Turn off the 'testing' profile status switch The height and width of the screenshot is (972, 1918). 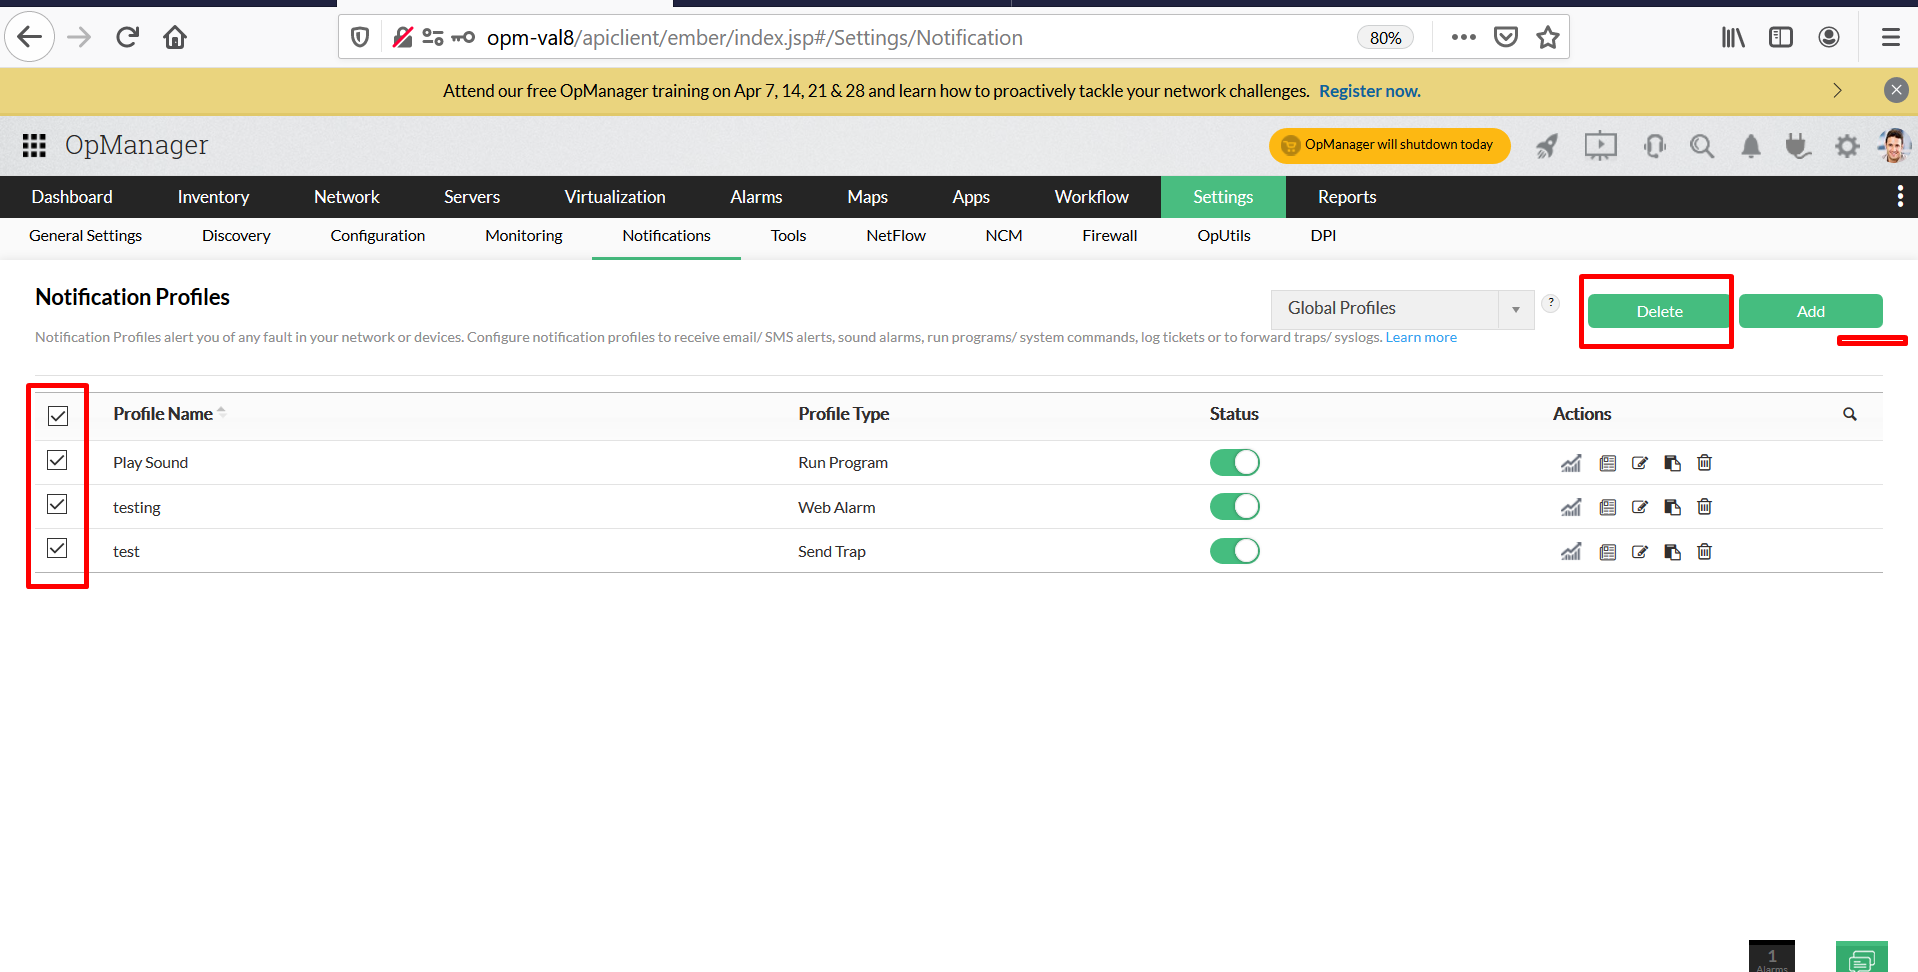[x=1234, y=506]
